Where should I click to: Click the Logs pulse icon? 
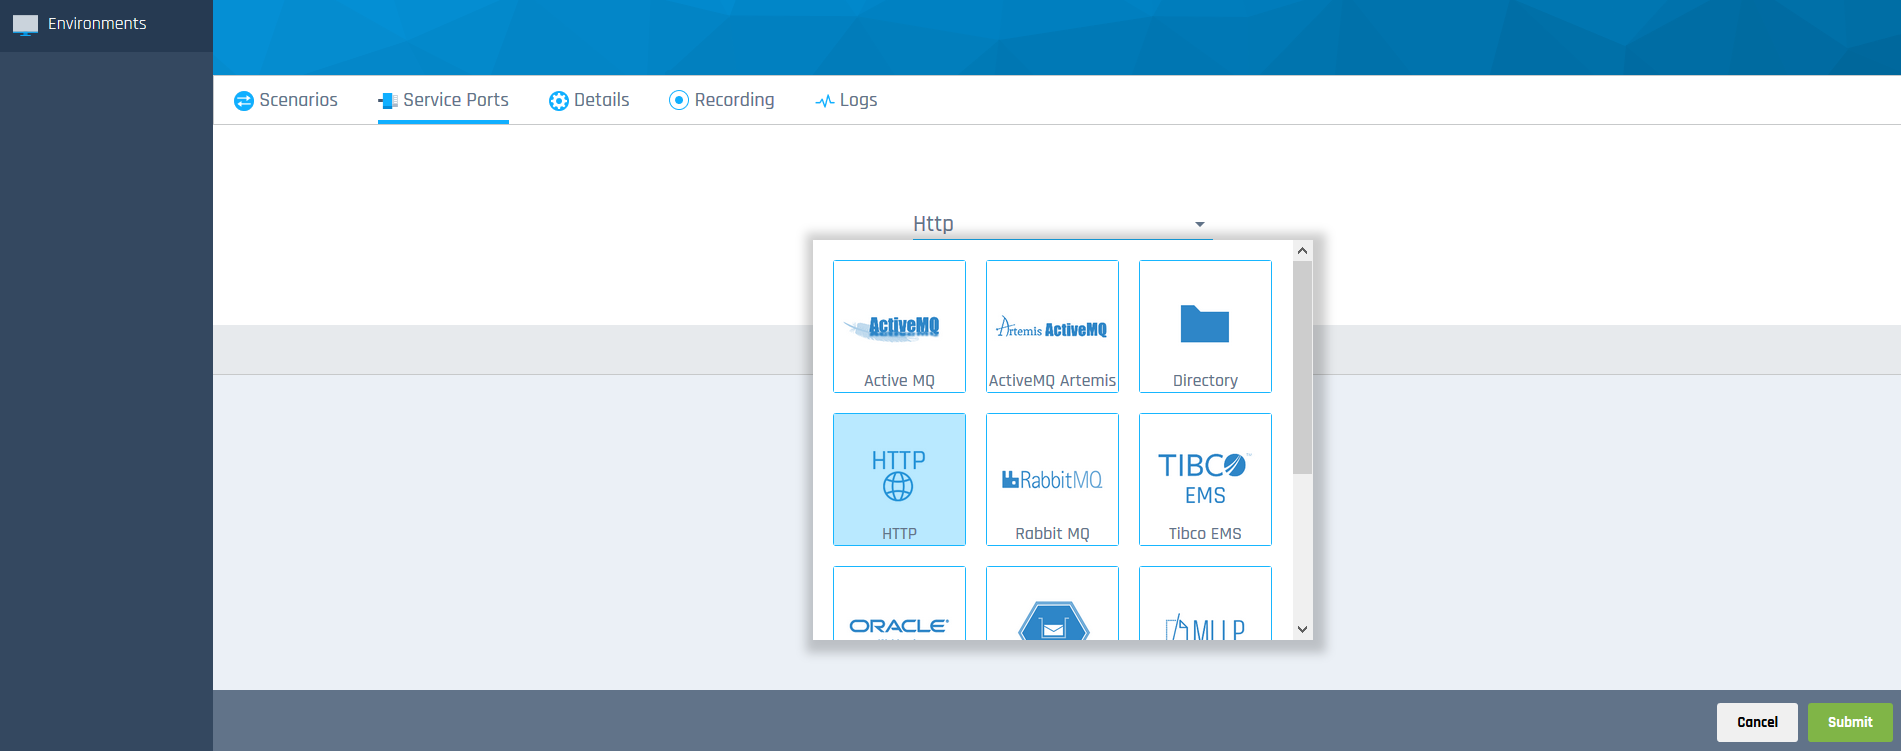pyautogui.click(x=825, y=101)
